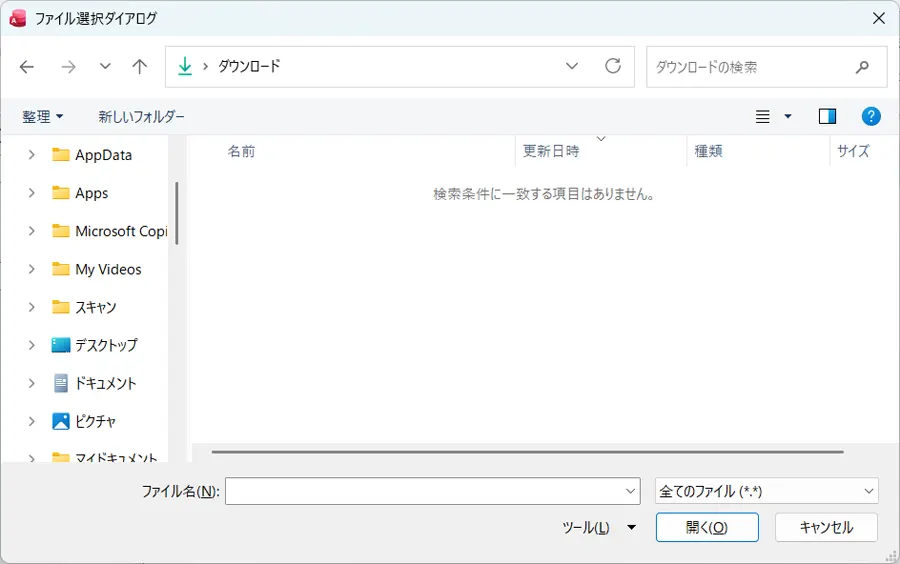Click the search magnifier icon
The width and height of the screenshot is (900, 564).
[x=862, y=67]
